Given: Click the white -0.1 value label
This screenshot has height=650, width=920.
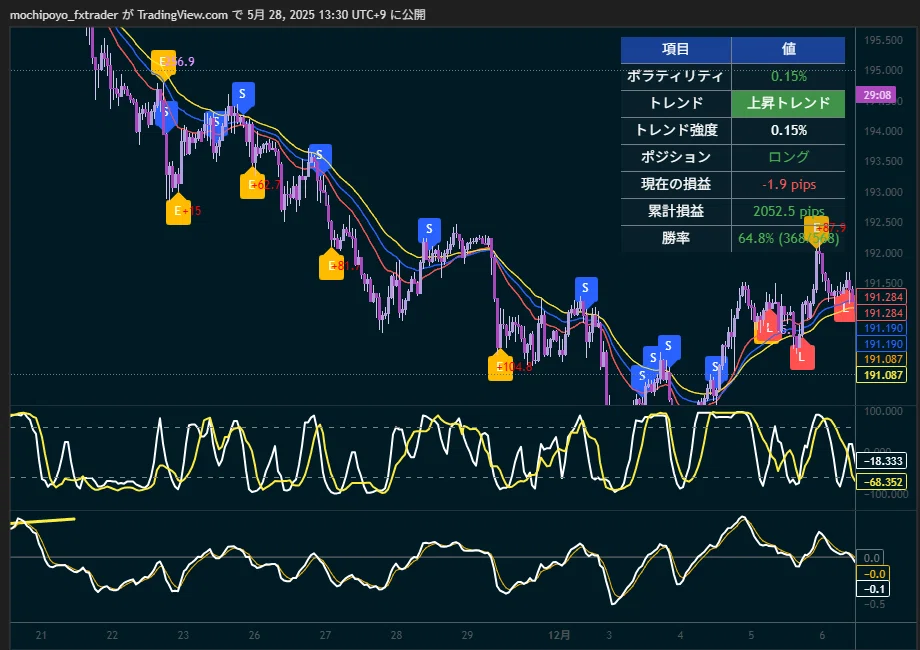Looking at the screenshot, I should (874, 589).
